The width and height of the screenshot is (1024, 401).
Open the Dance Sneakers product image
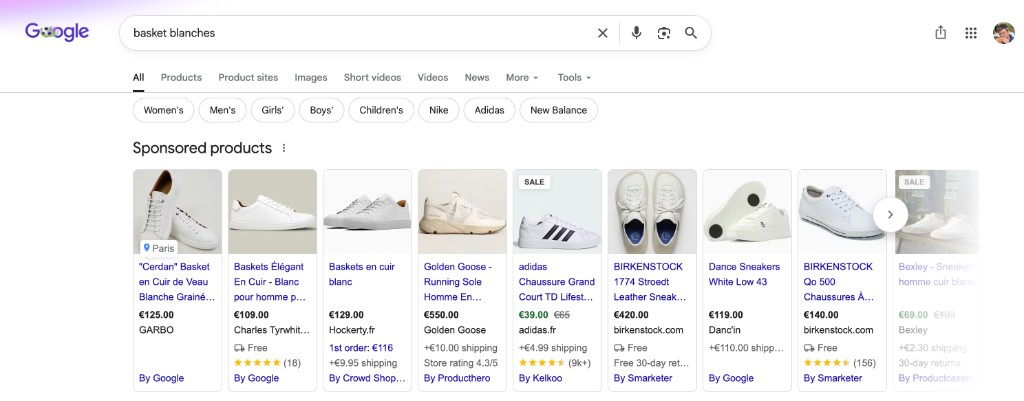pos(747,212)
